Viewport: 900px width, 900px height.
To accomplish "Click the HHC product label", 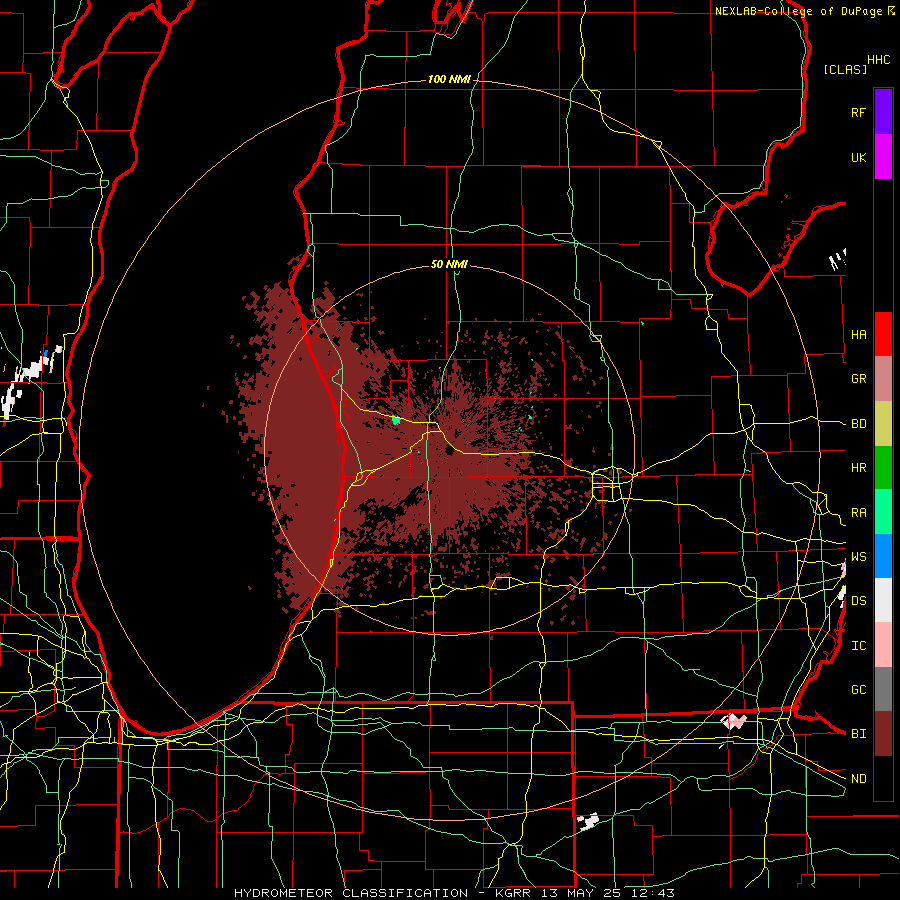I will pos(878,60).
